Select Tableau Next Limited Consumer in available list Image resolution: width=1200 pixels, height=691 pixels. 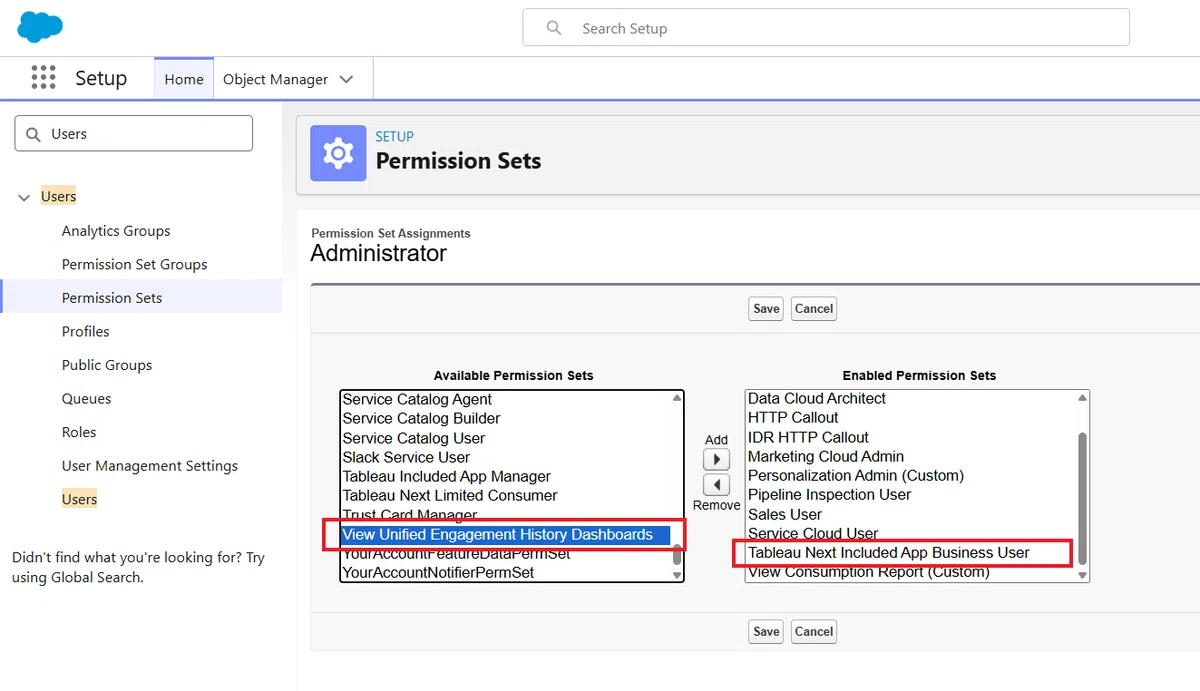click(x=450, y=495)
